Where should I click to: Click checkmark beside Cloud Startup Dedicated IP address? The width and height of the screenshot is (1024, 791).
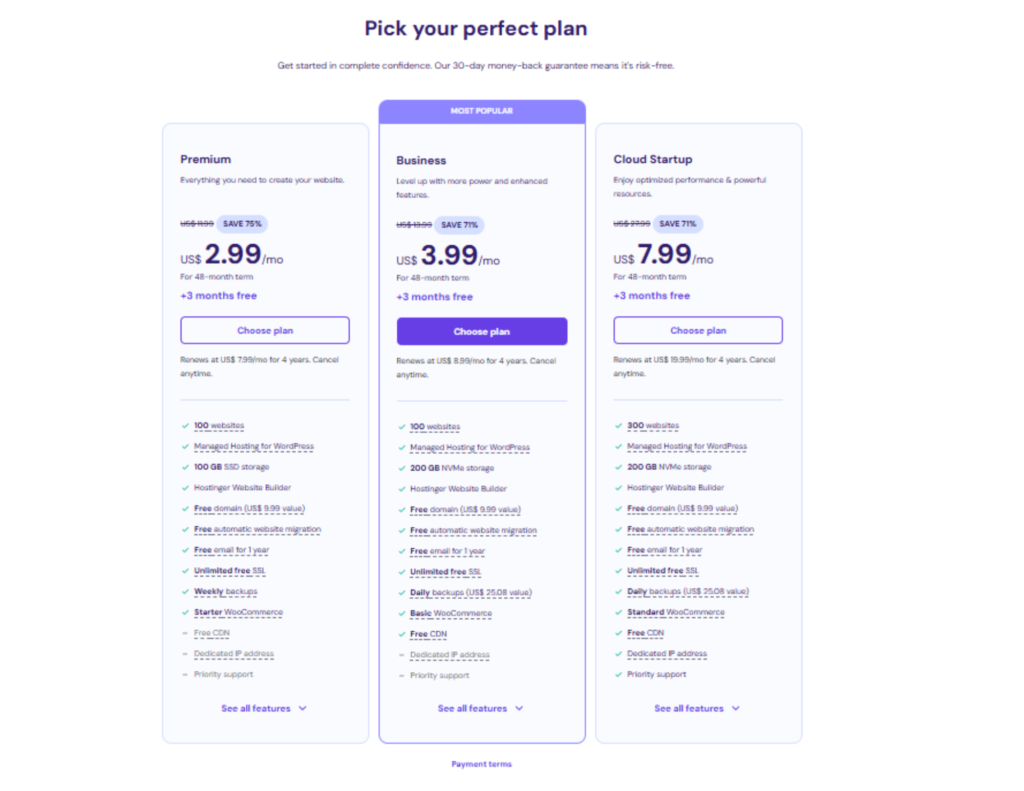click(618, 654)
